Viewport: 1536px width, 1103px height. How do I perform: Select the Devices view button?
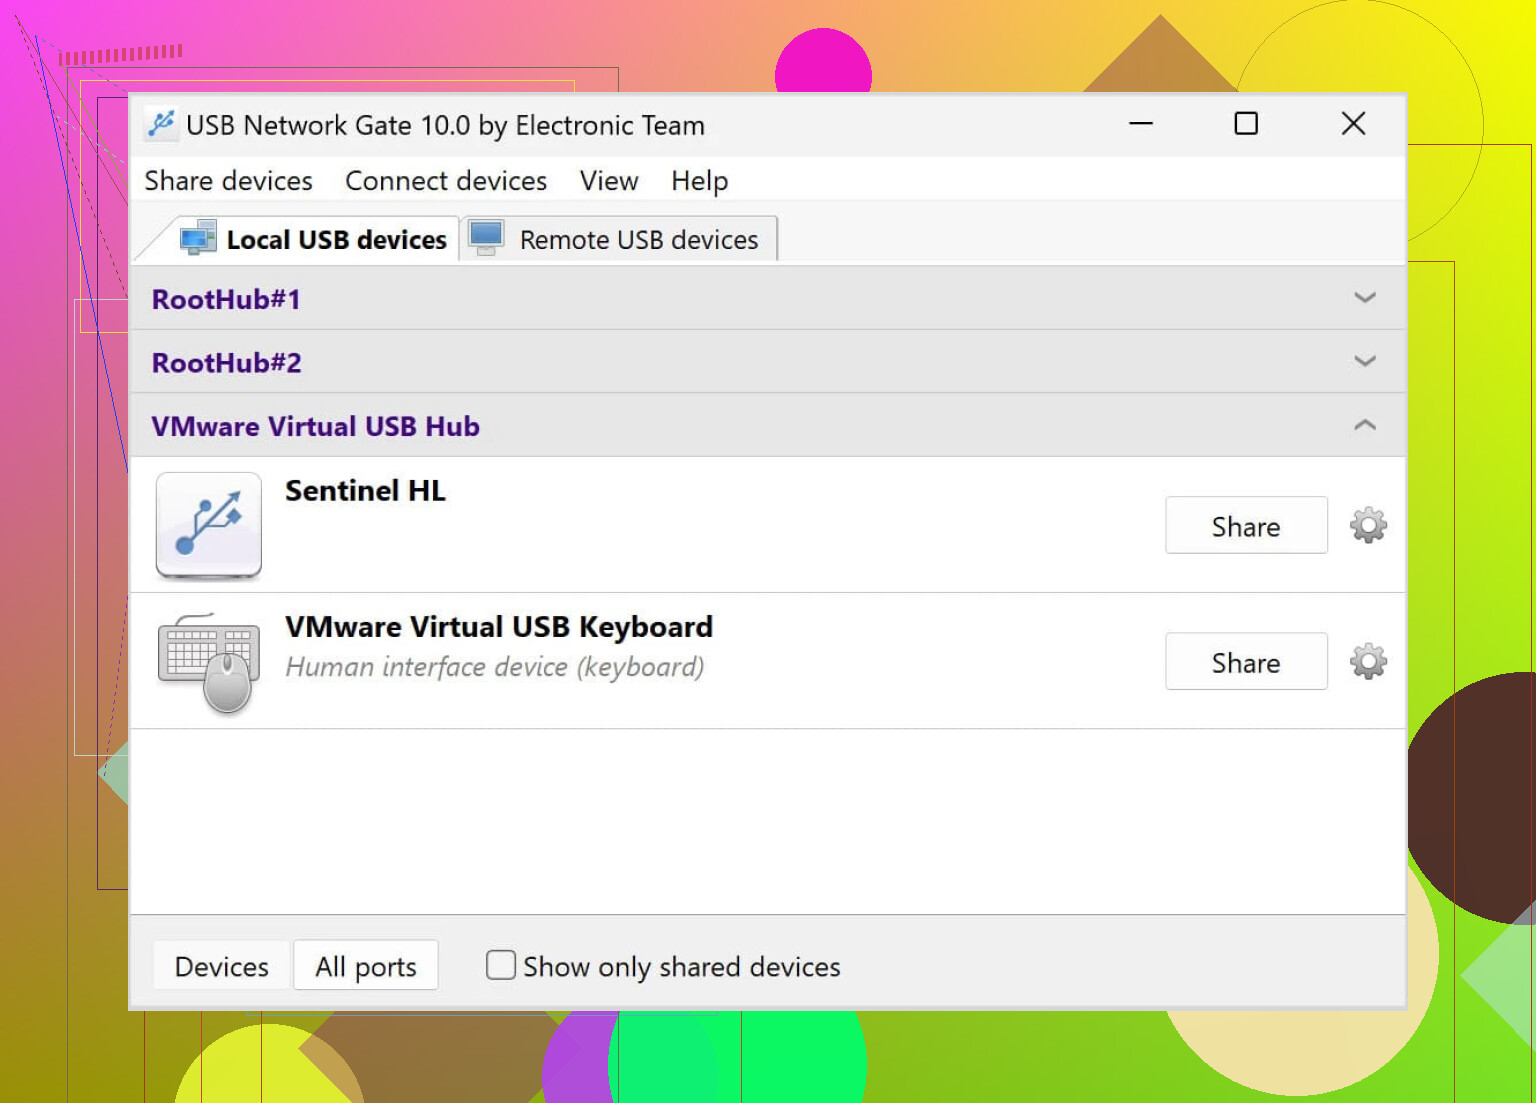[222, 966]
